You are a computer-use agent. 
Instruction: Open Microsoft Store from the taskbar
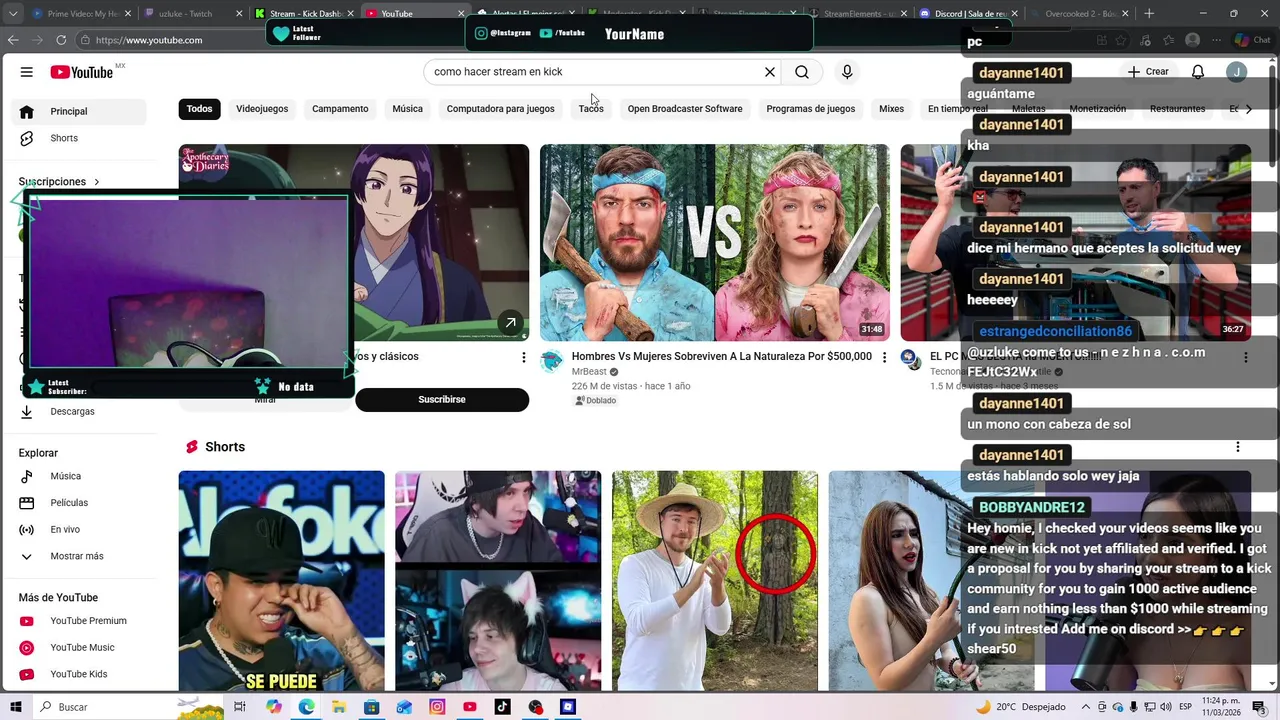pyautogui.click(x=372, y=707)
